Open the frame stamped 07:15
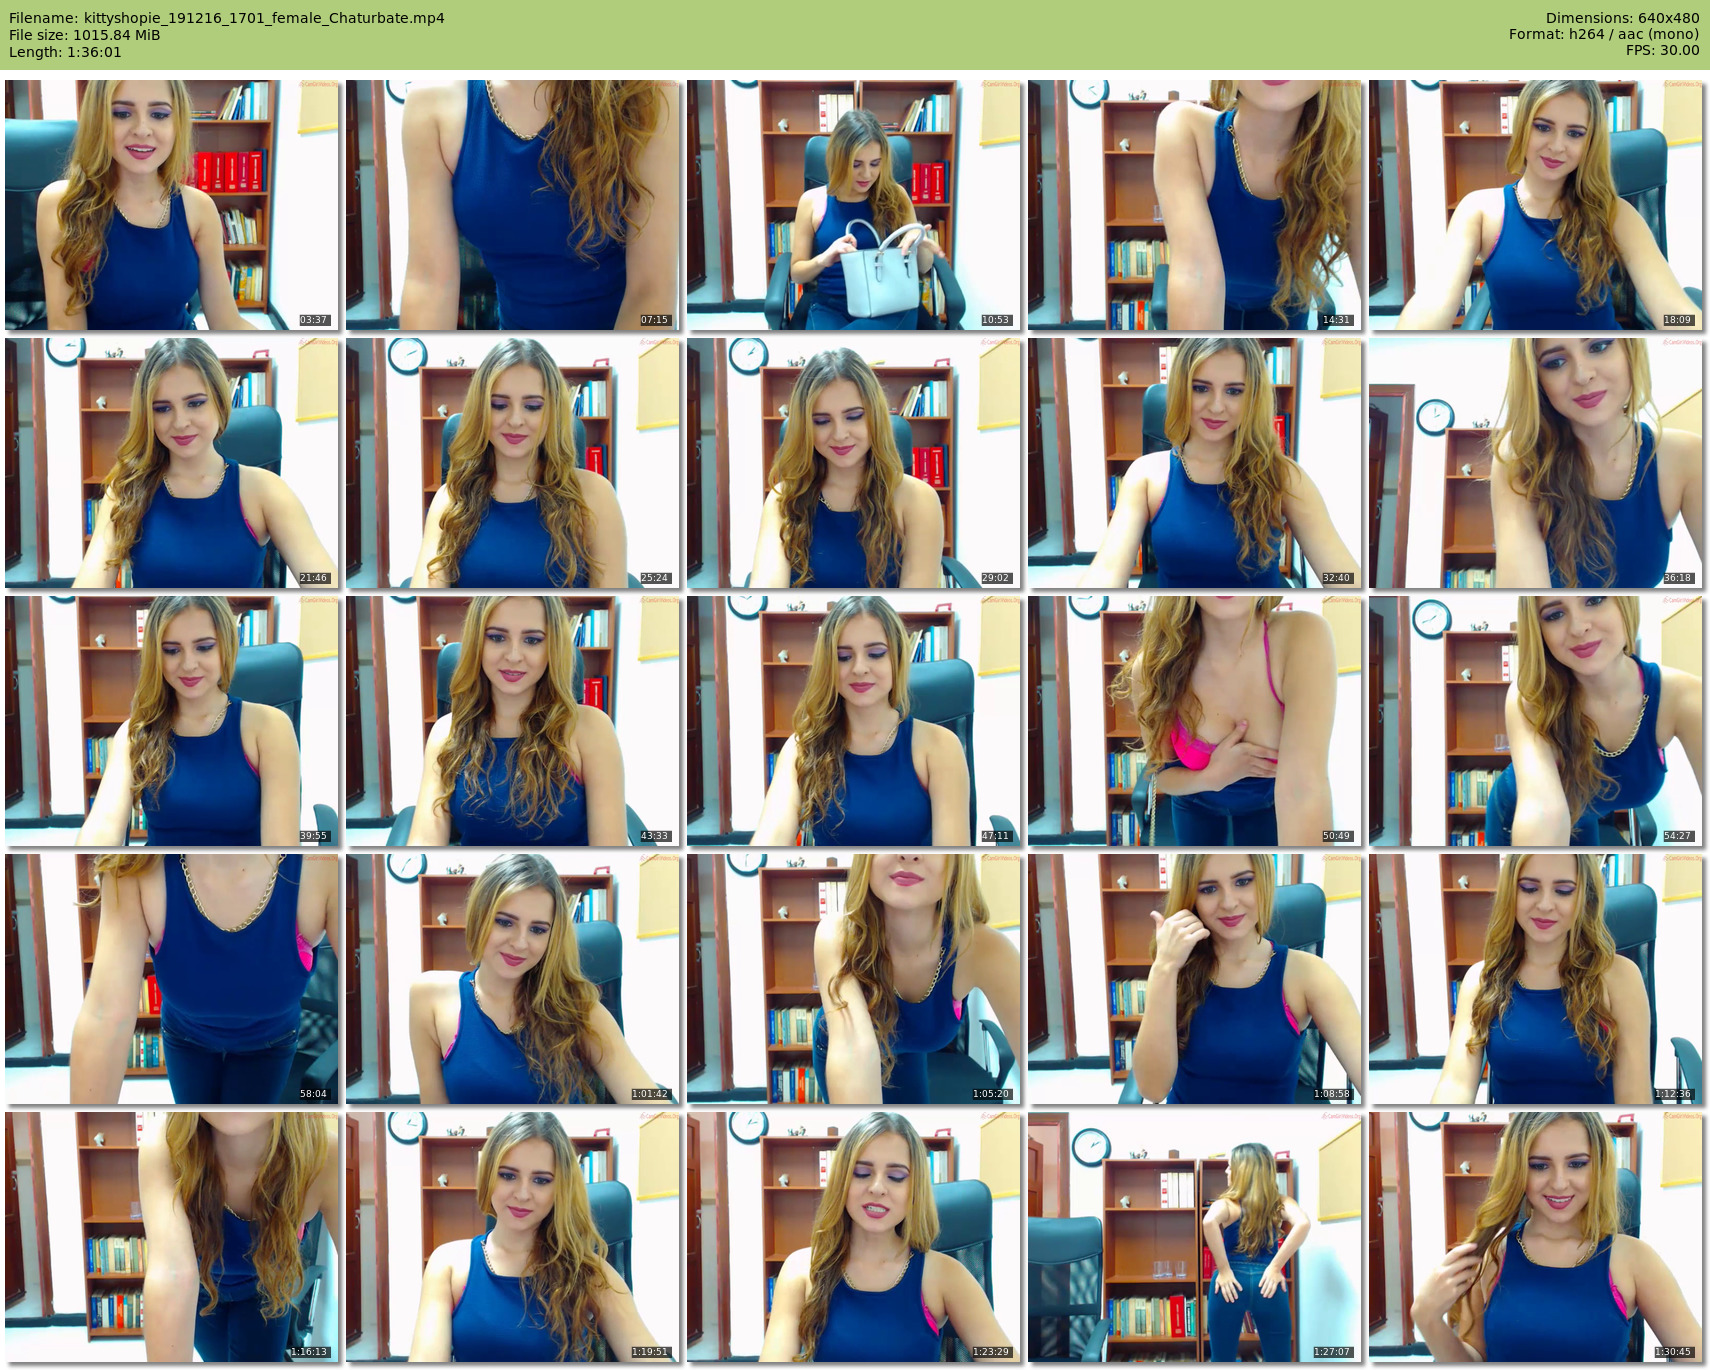The height and width of the screenshot is (1370, 1710). click(512, 205)
